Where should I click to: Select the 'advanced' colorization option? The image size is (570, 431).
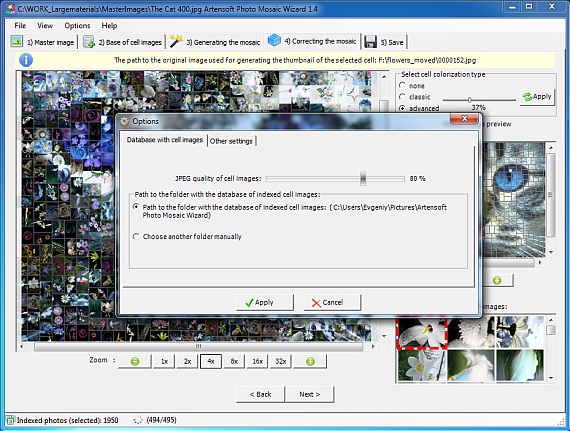tap(402, 108)
